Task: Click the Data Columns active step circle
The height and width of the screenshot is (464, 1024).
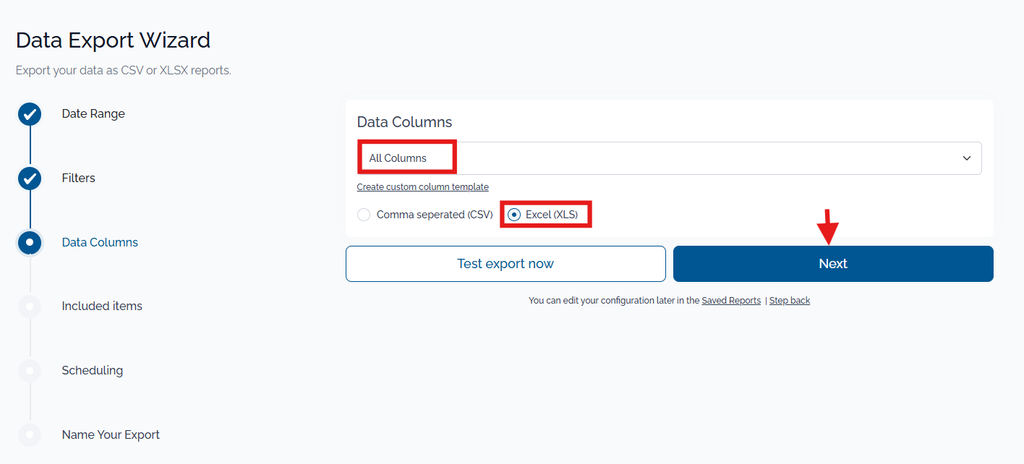Action: click(29, 242)
